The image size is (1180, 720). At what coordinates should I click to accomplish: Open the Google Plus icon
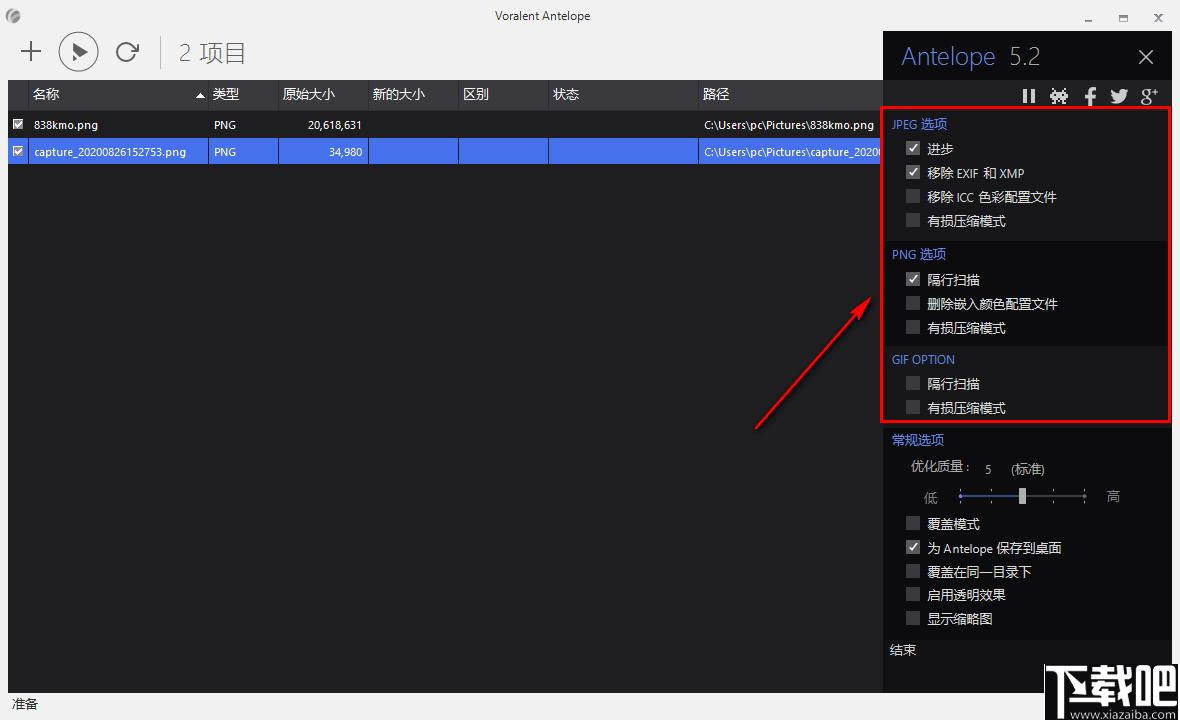click(x=1149, y=96)
